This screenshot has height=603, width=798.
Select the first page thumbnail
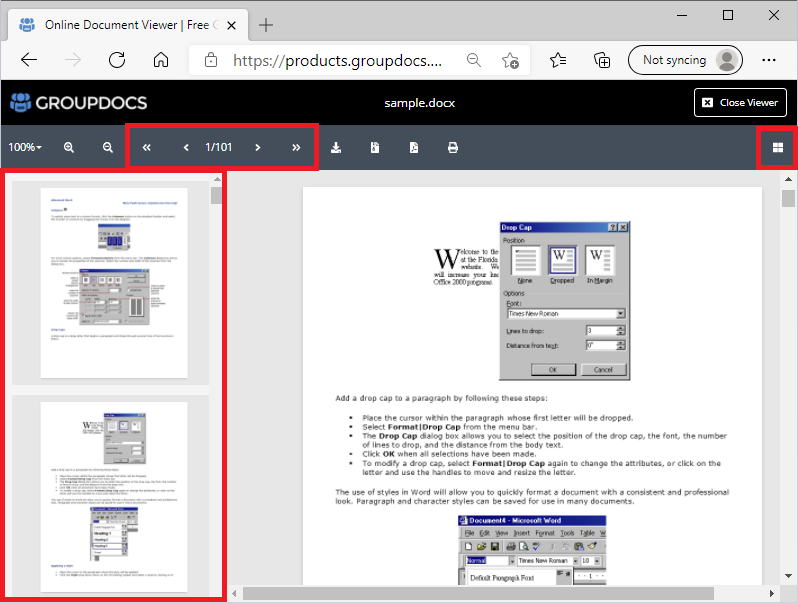(x=113, y=283)
